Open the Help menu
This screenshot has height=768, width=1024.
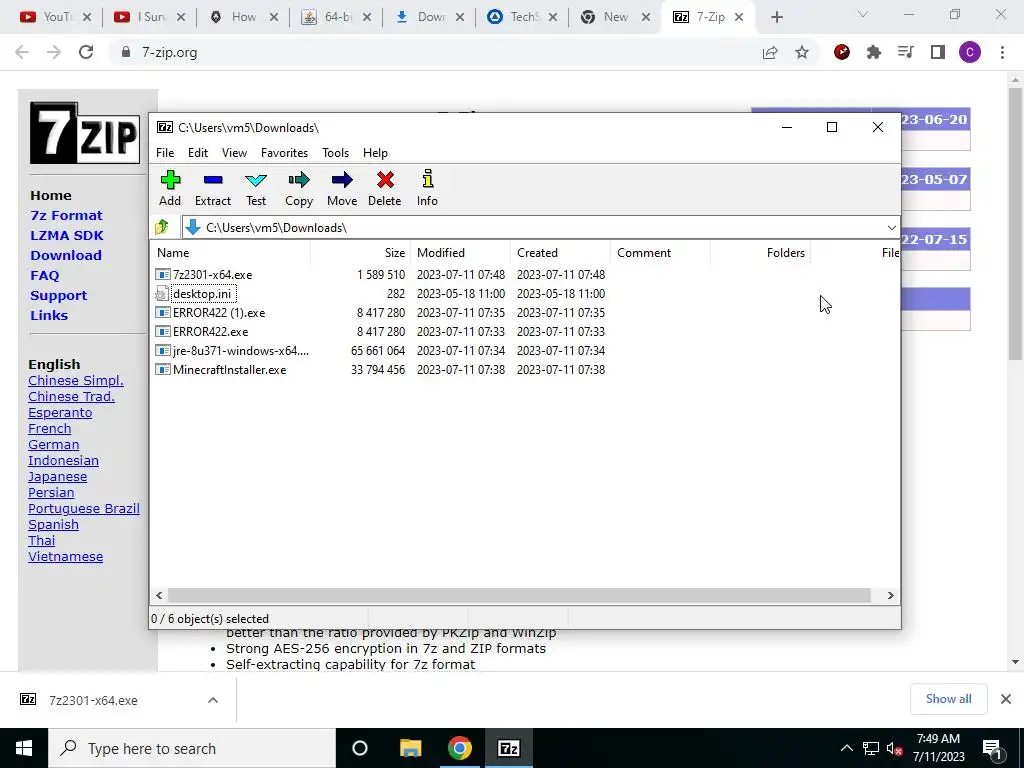375,153
